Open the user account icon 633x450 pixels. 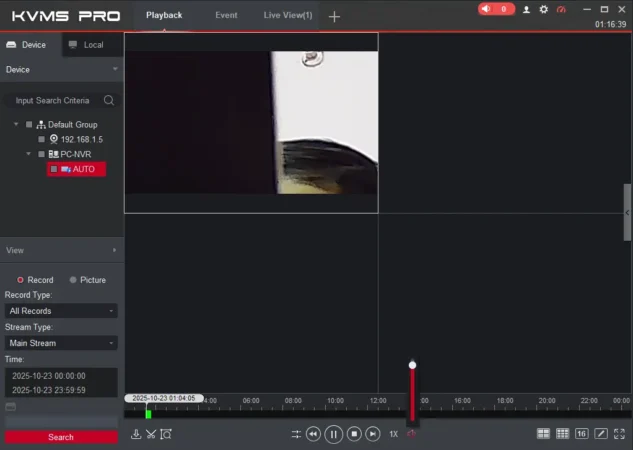(526, 9)
